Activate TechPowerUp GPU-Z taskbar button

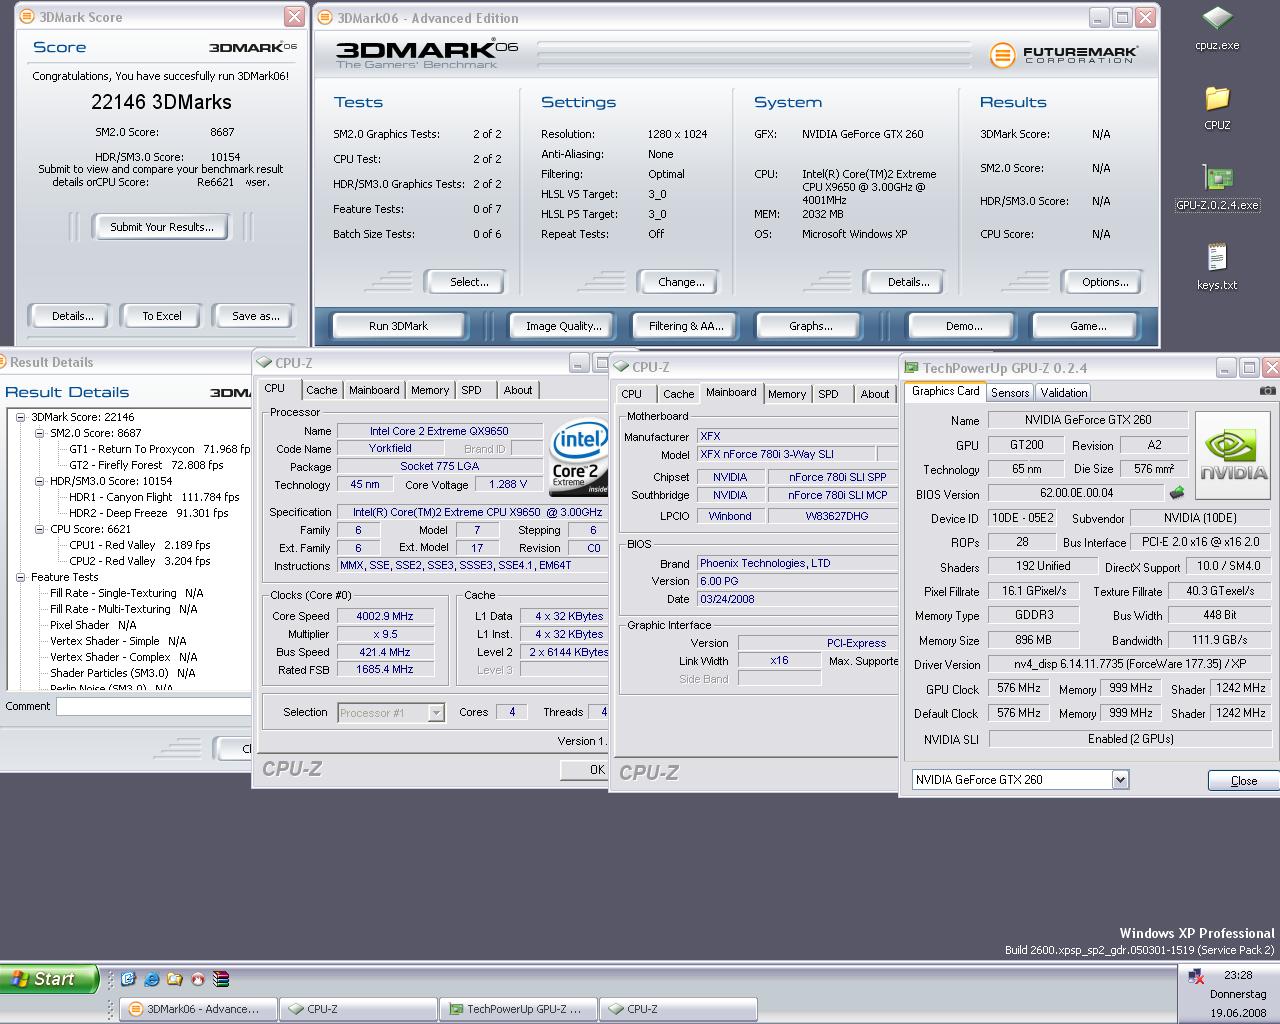click(x=518, y=1009)
